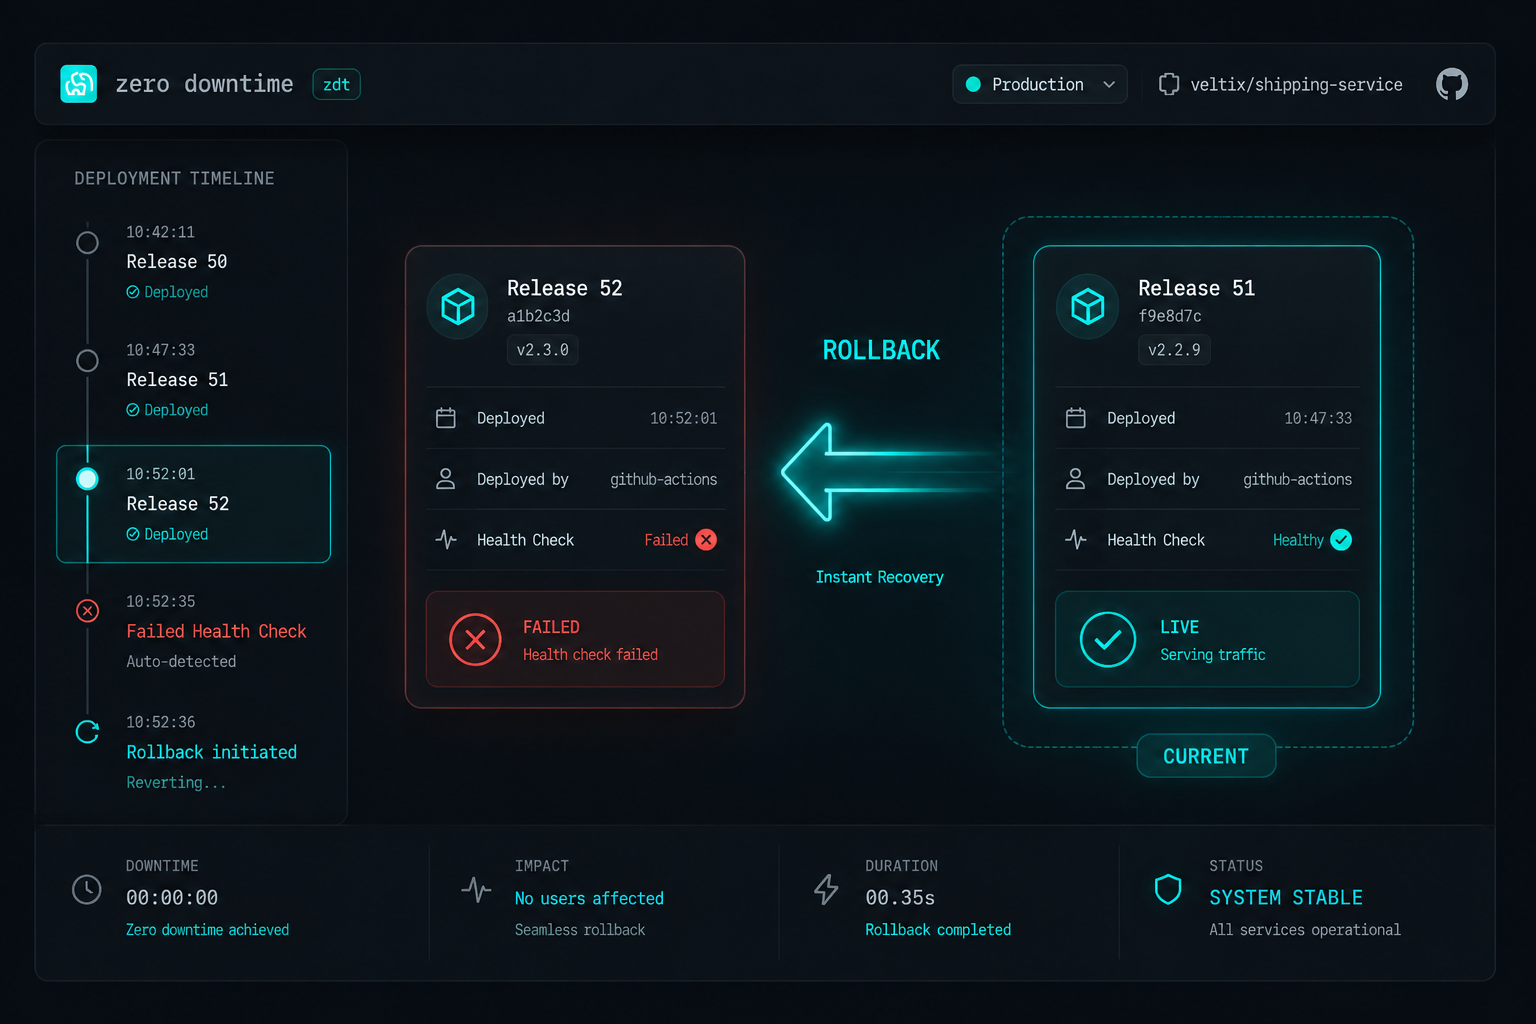Viewport: 1536px width, 1024px height.
Task: Click the repository icon beside veltix/shipping-service
Action: pos(1168,84)
